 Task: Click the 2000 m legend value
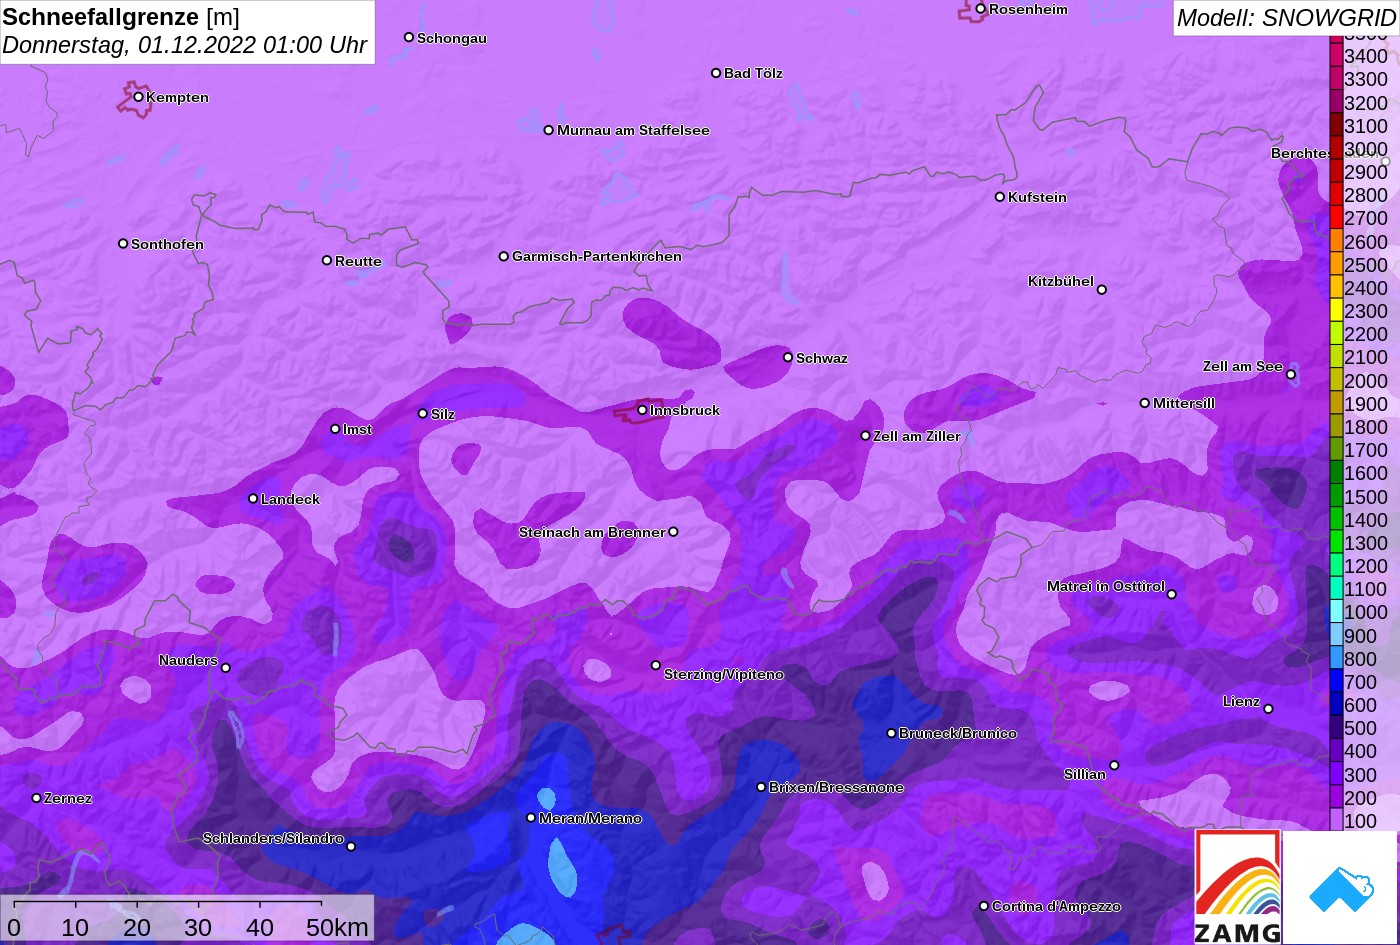click(1366, 381)
